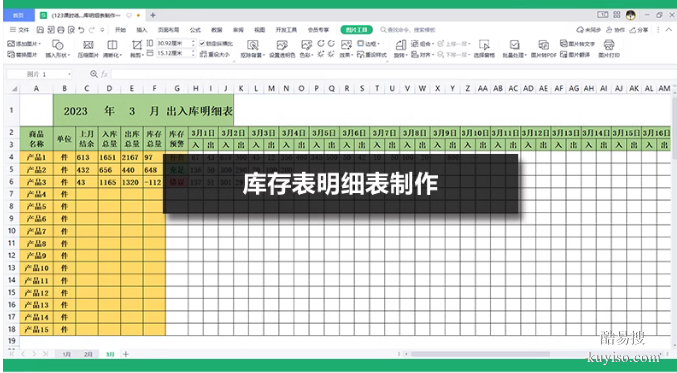Image resolution: width=677 pixels, height=373 pixels.
Task: Click the search commands box 查找命令
Action: click(408, 30)
